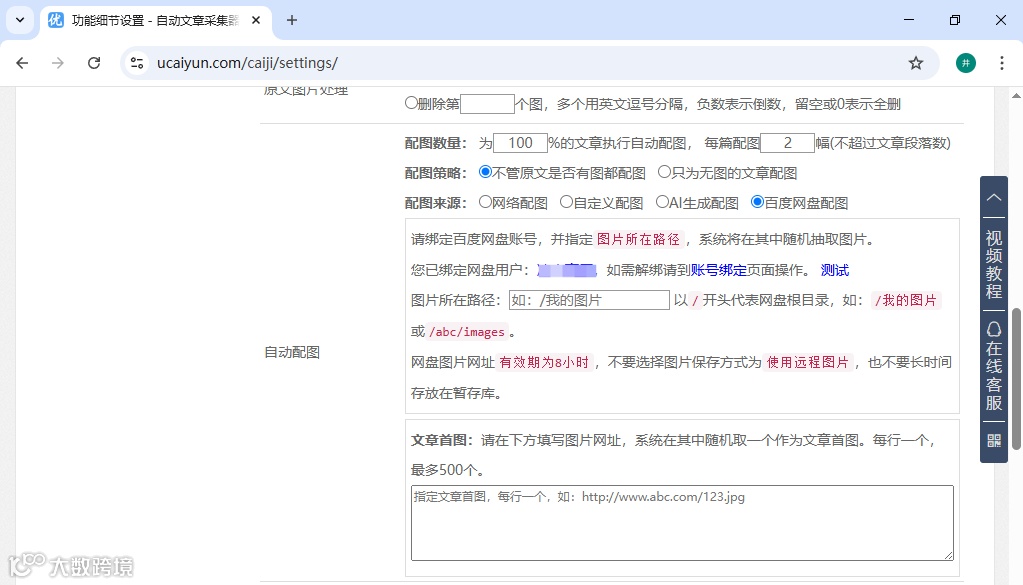
Task: Click the page vertical scrollbar thumb
Action: (1016, 379)
